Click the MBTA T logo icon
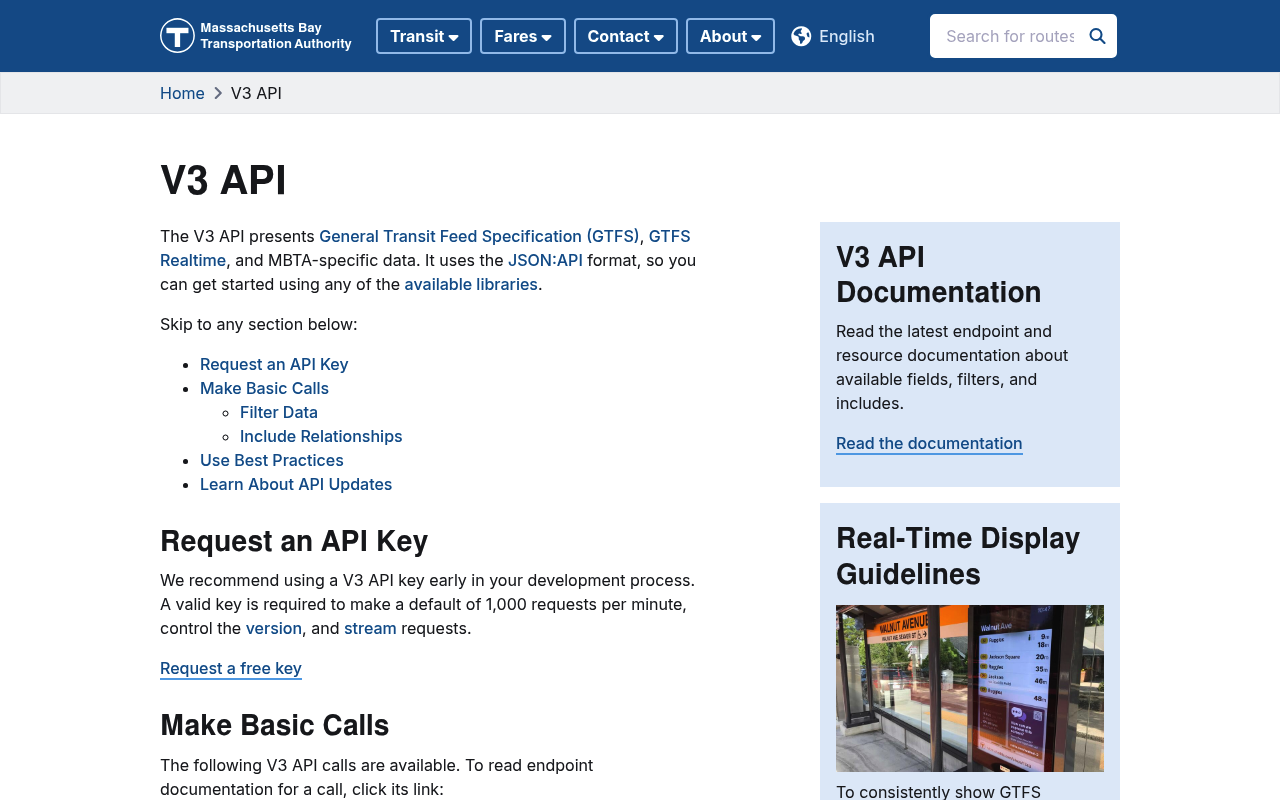The width and height of the screenshot is (1280, 800). click(x=177, y=36)
